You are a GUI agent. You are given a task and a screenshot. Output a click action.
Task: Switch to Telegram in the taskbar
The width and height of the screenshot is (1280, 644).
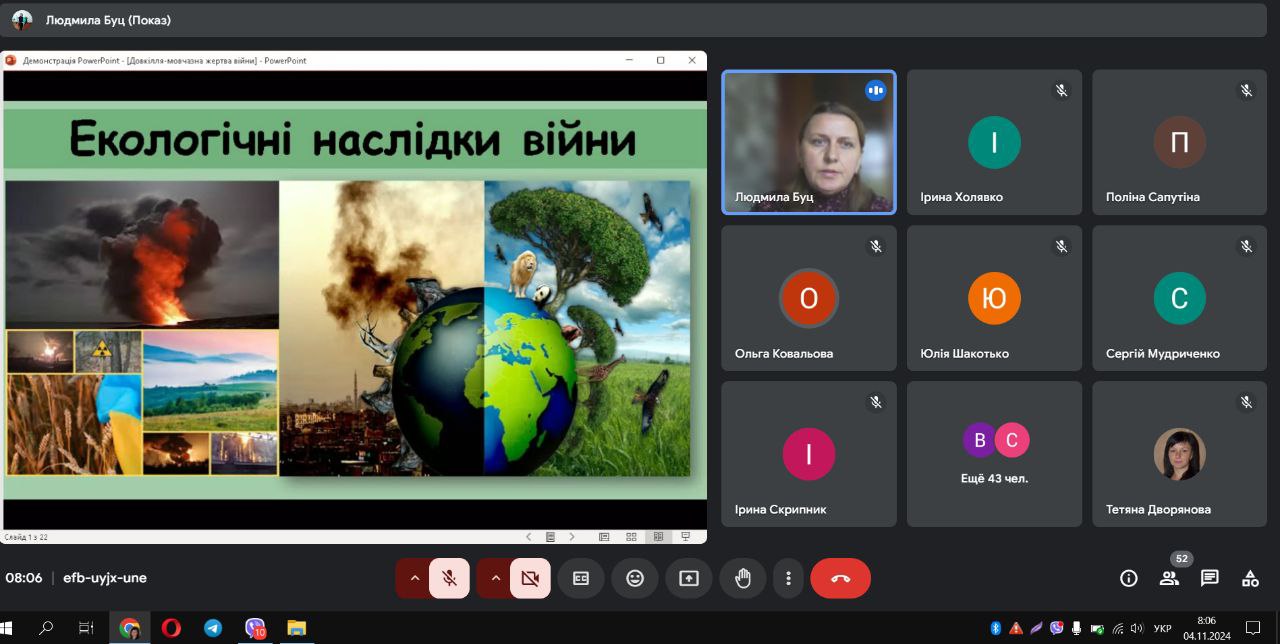[213, 628]
